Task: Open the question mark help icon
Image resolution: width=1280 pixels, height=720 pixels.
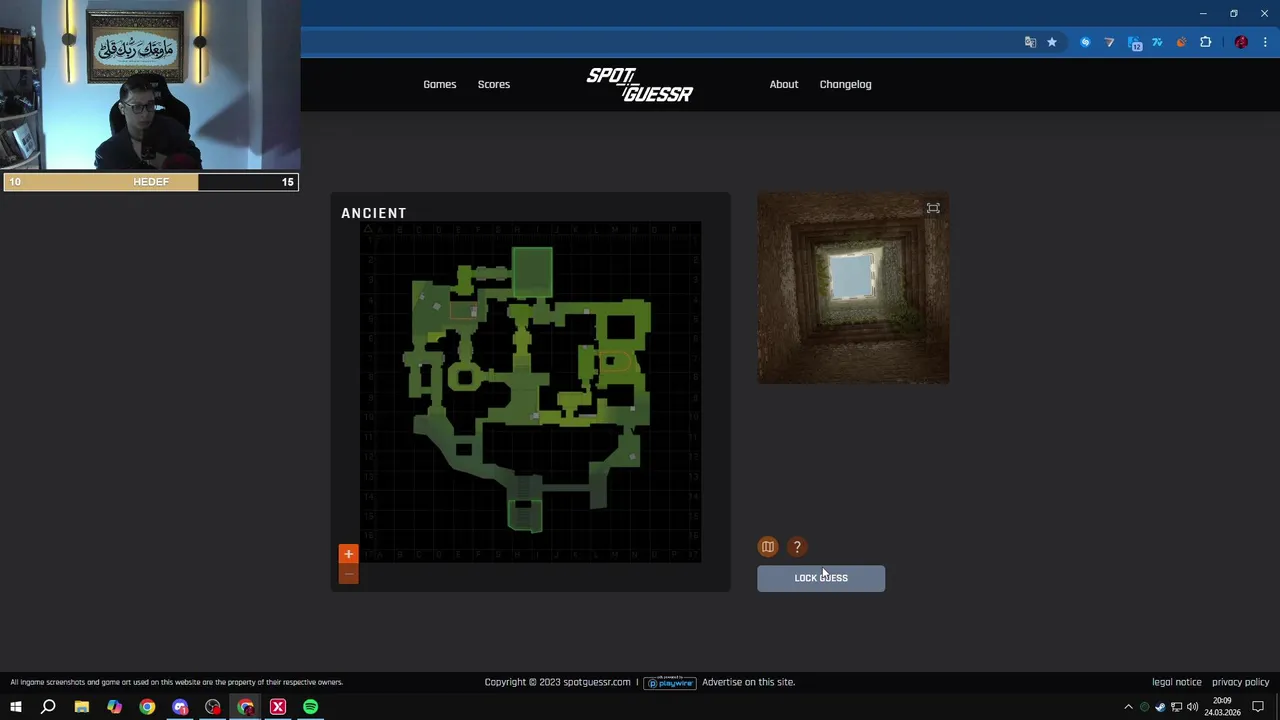Action: pos(797,547)
